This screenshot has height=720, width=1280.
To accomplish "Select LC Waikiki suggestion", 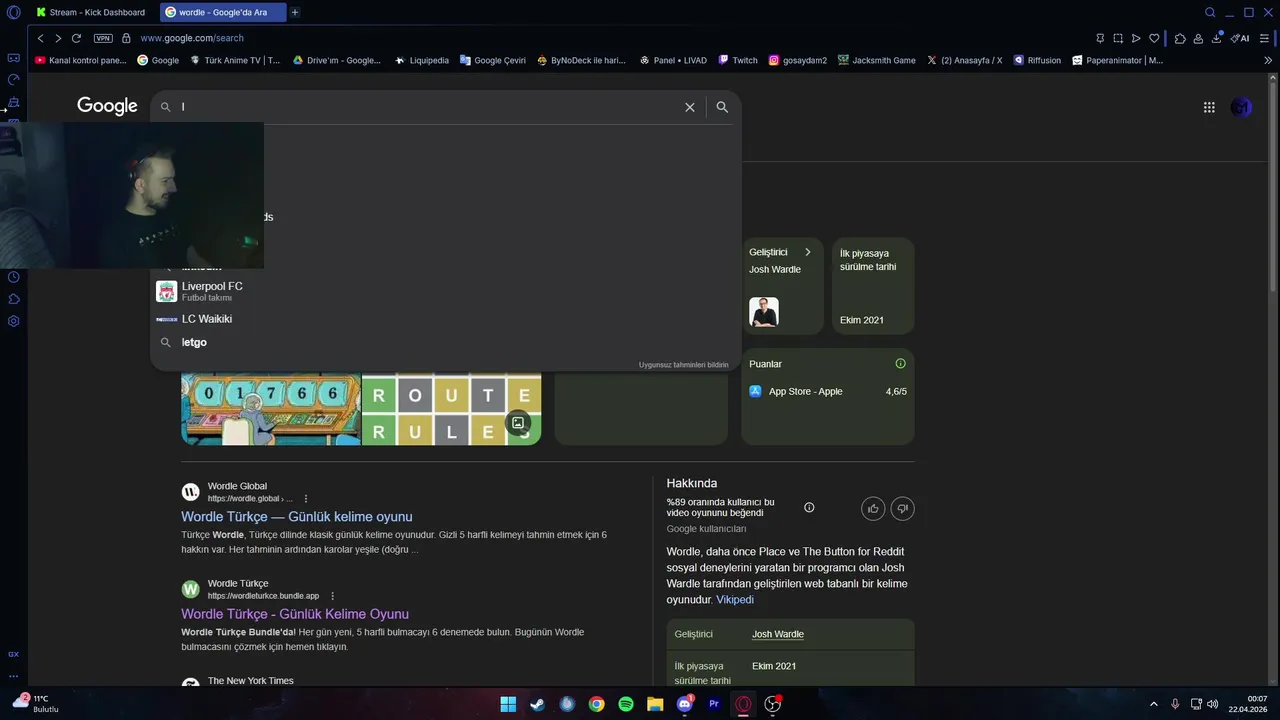I will [445, 319].
